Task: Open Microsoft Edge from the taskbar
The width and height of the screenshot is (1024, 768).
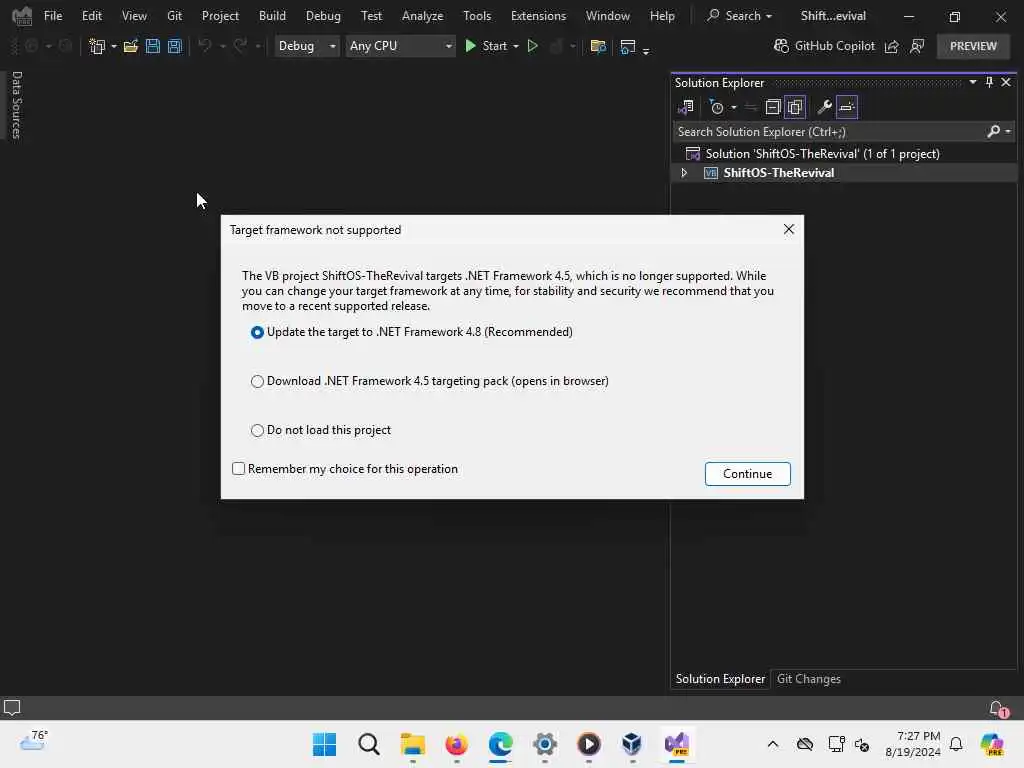Action: (x=500, y=744)
